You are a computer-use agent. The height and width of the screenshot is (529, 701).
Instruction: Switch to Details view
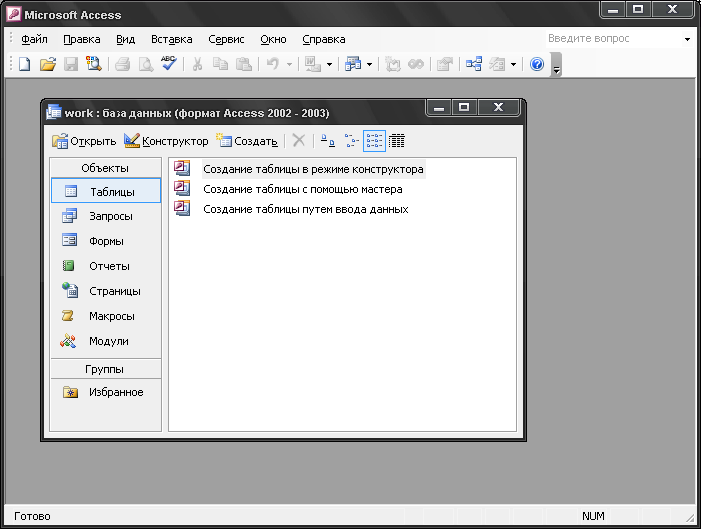[397, 141]
